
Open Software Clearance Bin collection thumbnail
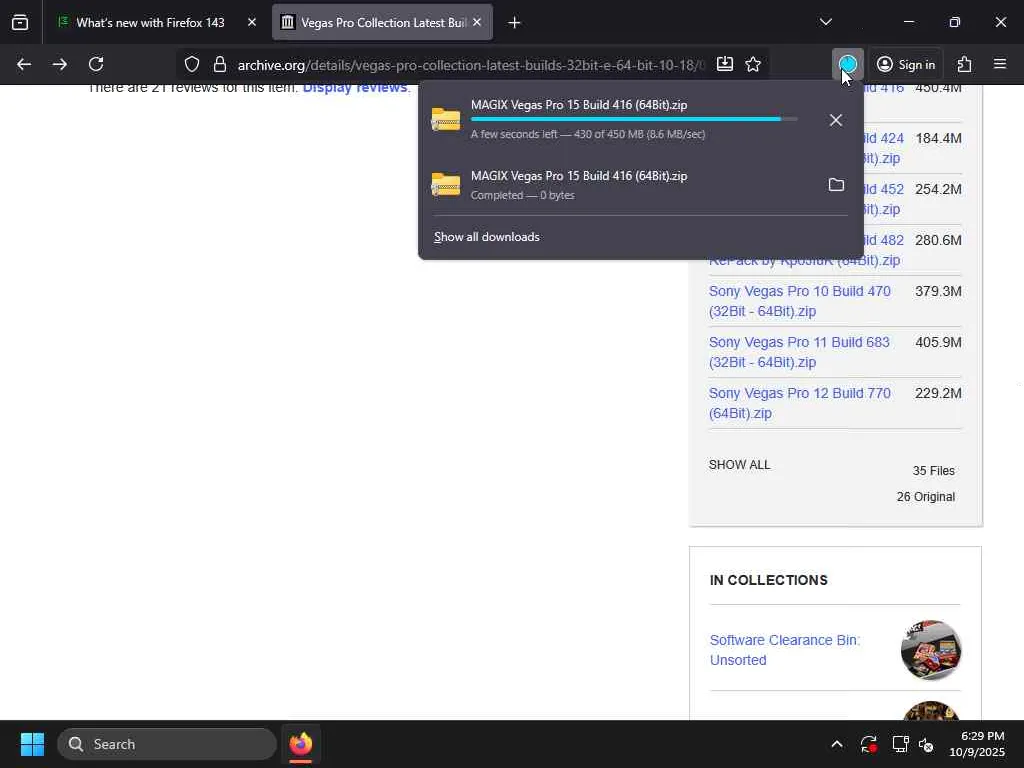tap(931, 650)
